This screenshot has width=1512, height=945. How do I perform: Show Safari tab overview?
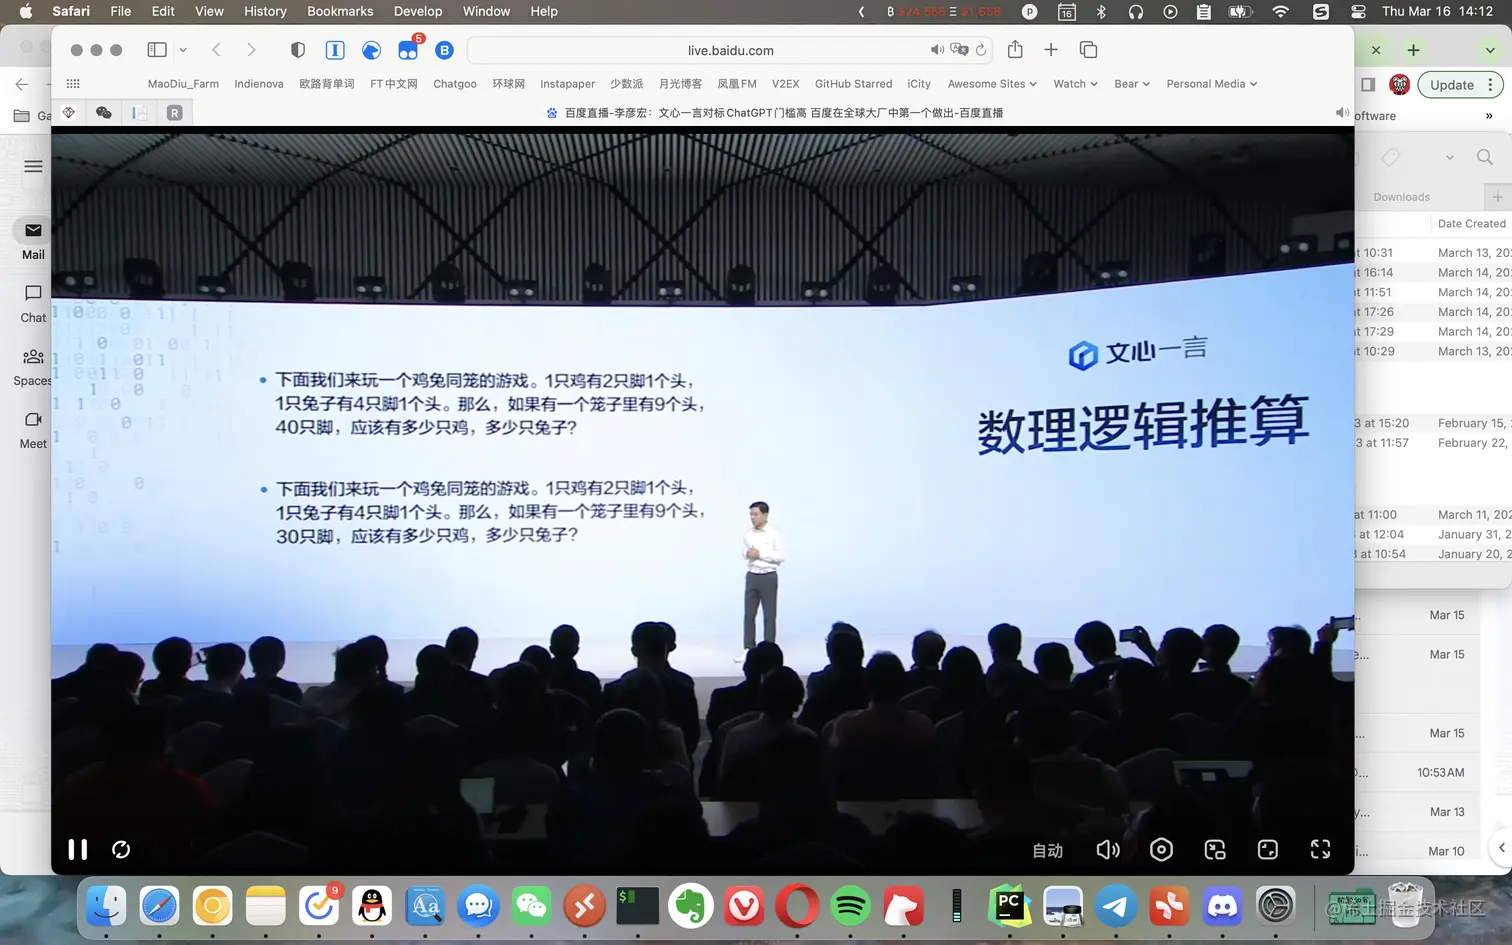tap(1089, 49)
